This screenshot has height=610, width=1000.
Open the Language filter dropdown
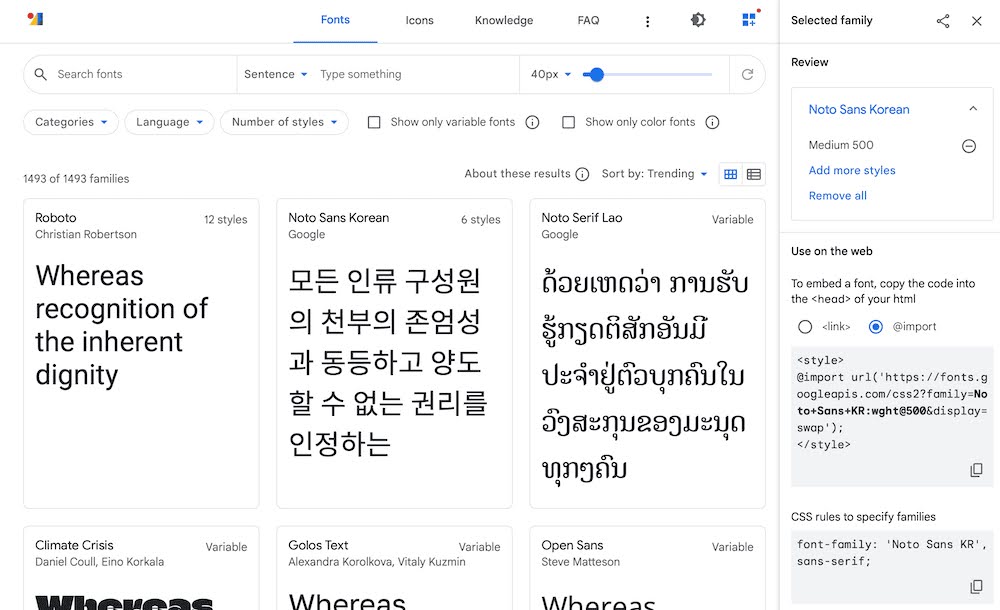169,122
